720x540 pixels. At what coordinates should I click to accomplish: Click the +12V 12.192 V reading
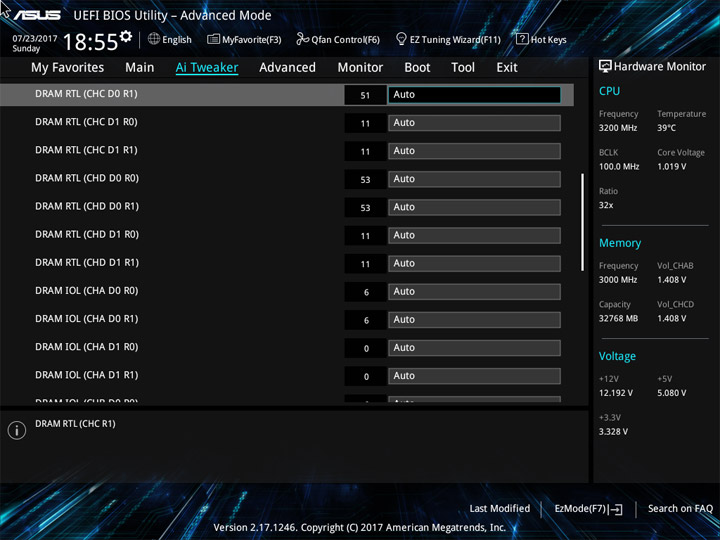point(615,393)
